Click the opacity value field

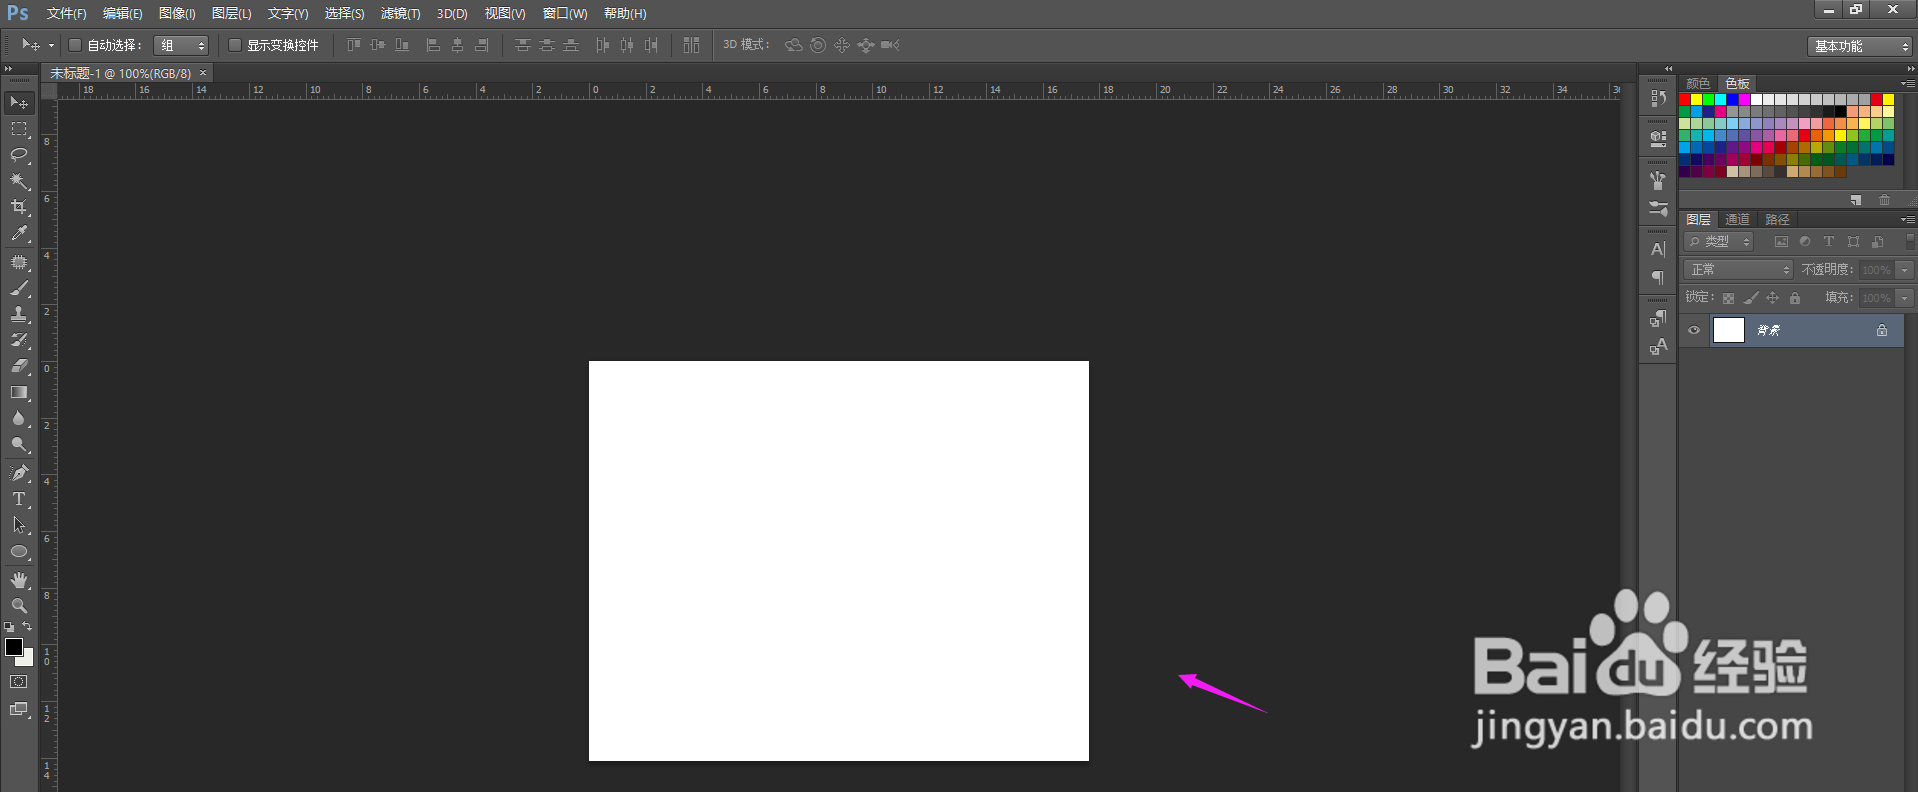tap(1876, 270)
